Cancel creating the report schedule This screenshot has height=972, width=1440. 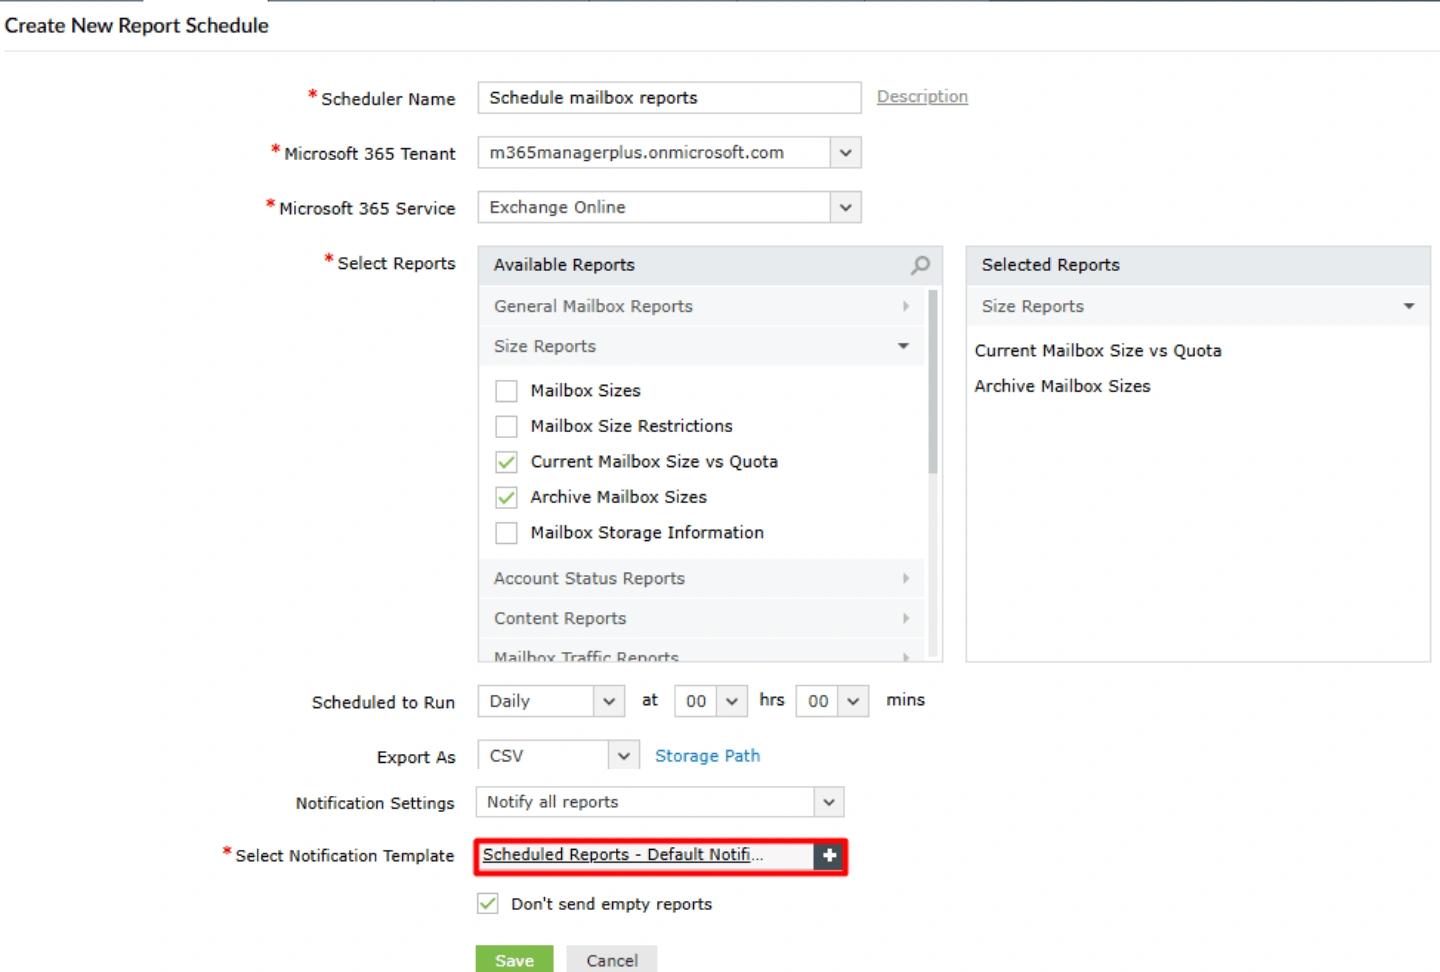(x=611, y=960)
